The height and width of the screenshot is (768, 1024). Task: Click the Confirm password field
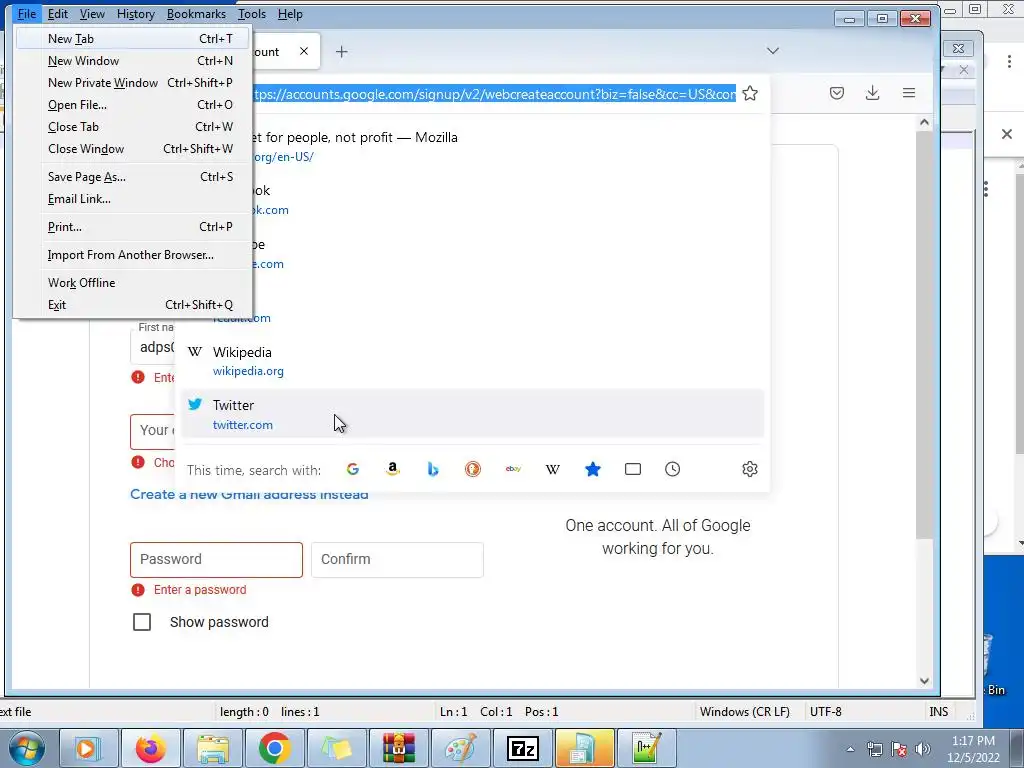pos(397,560)
